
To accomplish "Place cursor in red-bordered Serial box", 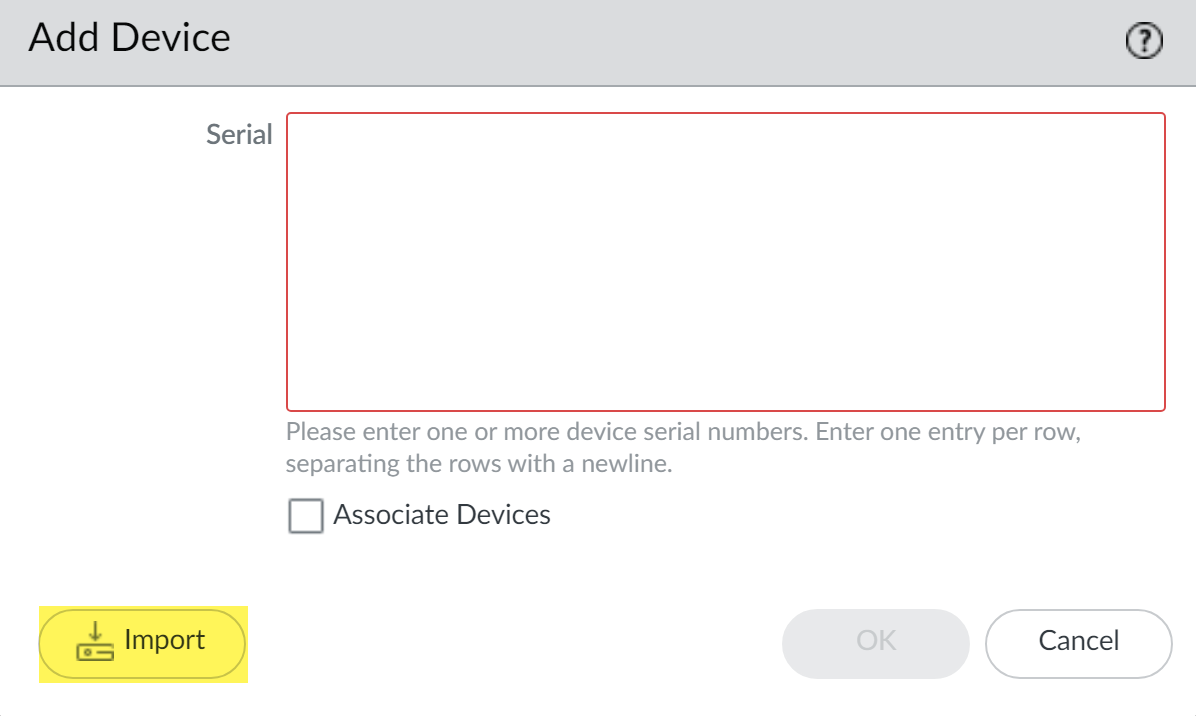I will click(x=726, y=262).
